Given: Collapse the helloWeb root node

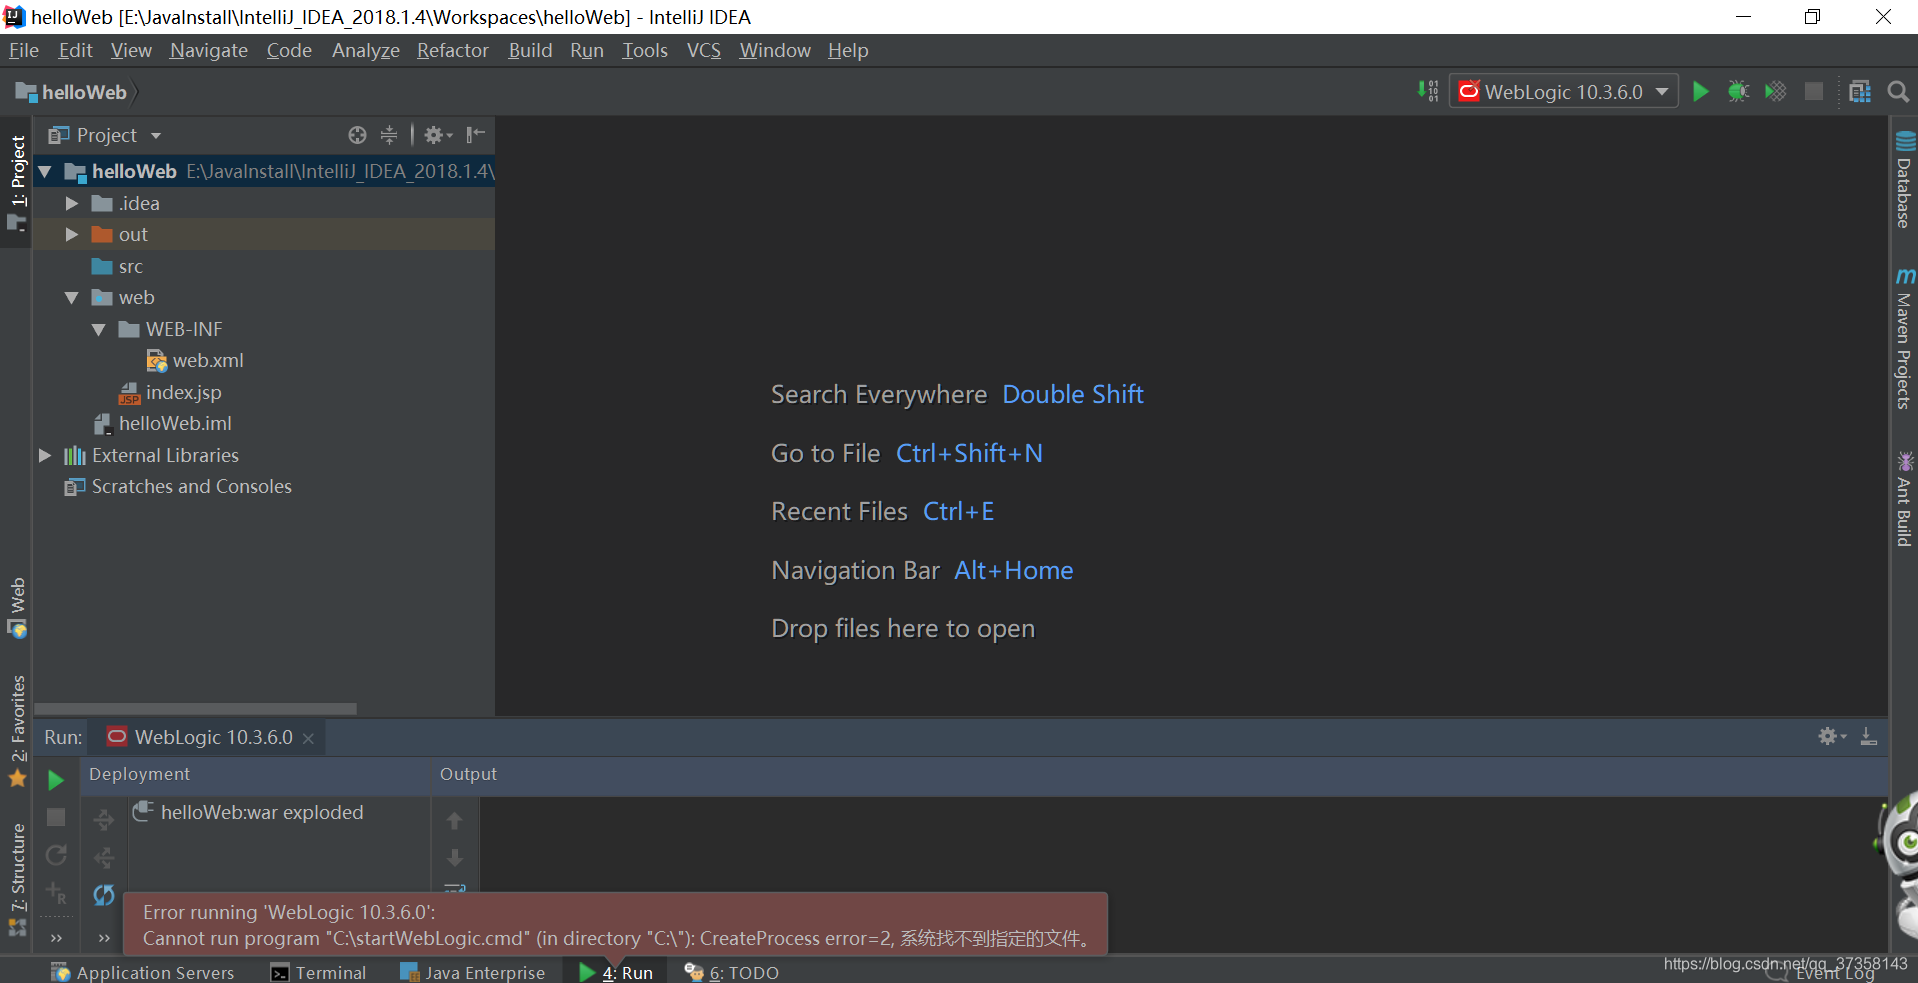Looking at the screenshot, I should tap(45, 172).
